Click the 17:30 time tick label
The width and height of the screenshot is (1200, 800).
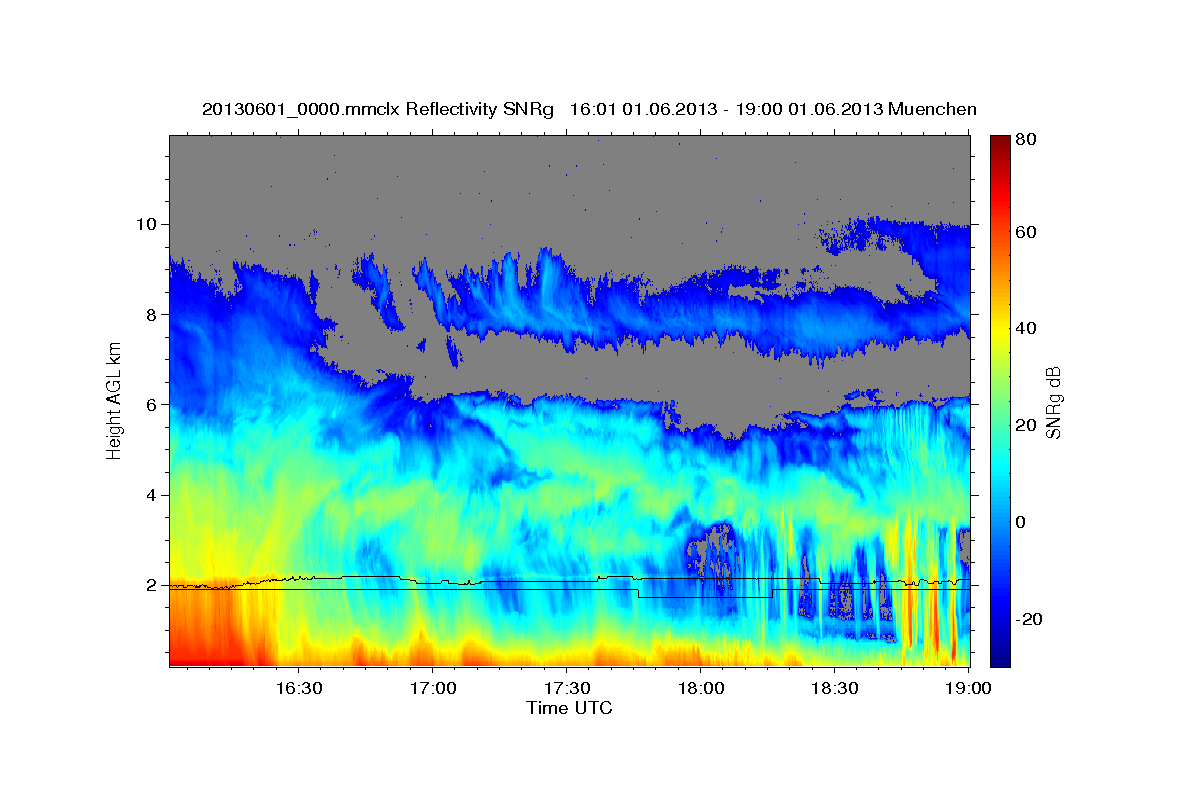click(x=567, y=689)
